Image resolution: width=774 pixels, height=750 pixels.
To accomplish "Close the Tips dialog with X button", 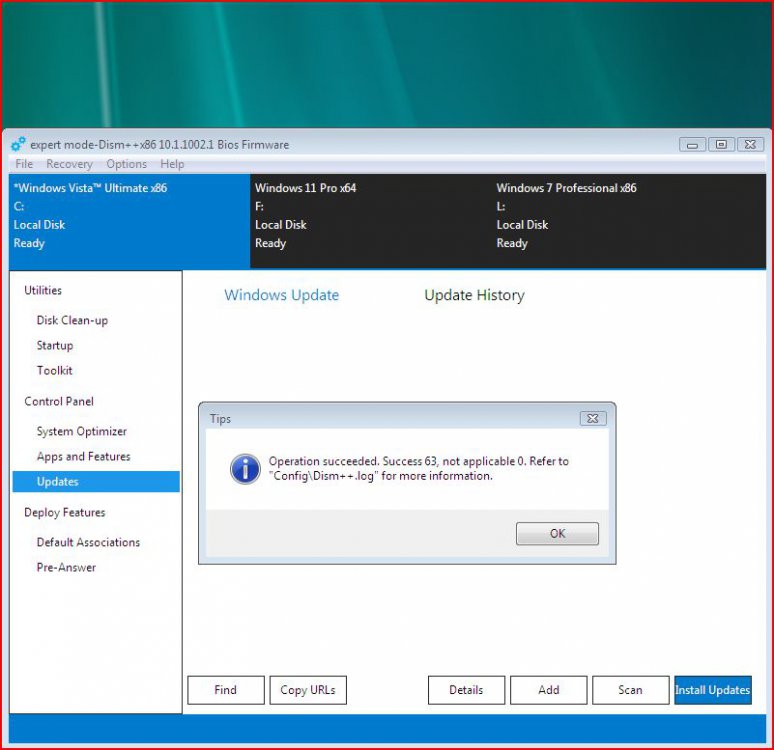I will (593, 419).
